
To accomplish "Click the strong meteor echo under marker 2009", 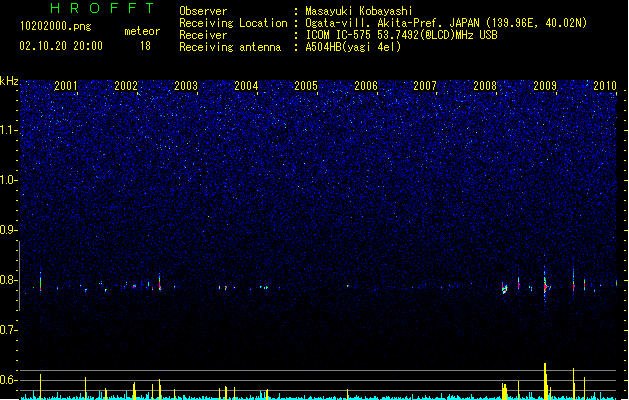I will tap(546, 285).
